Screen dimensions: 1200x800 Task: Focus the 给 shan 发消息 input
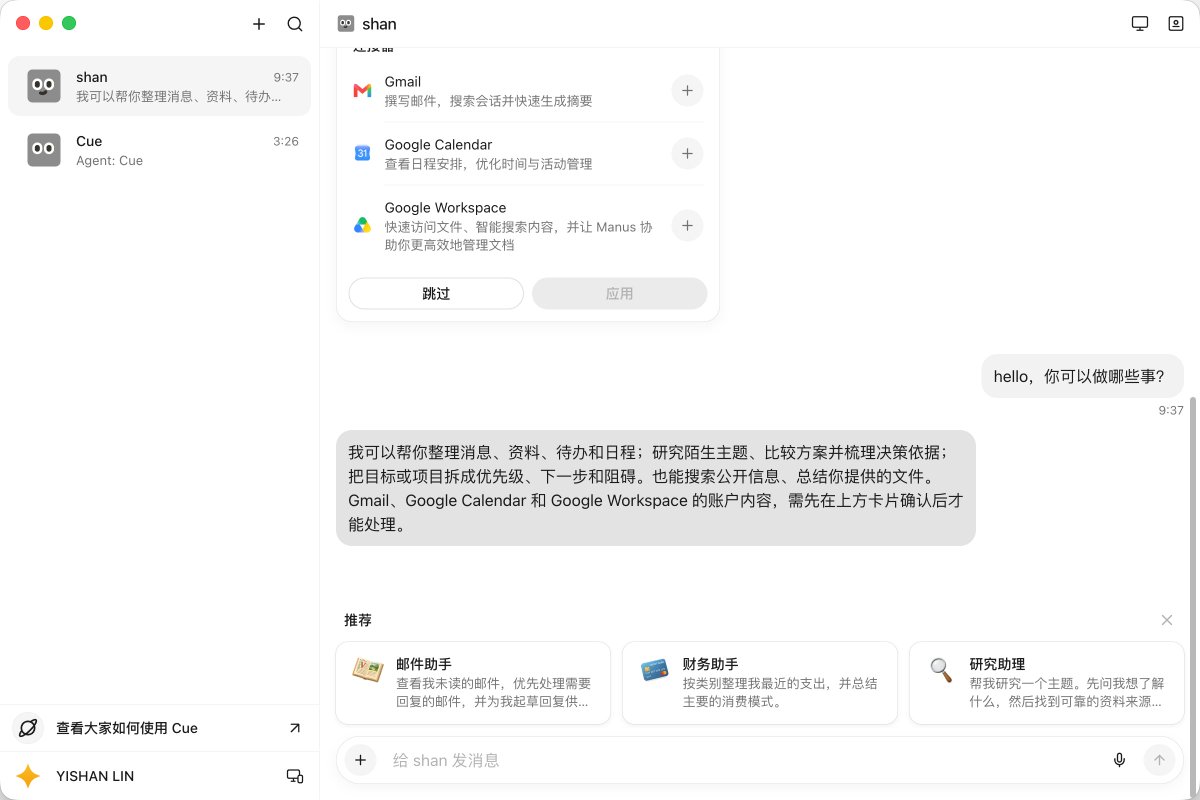click(740, 760)
